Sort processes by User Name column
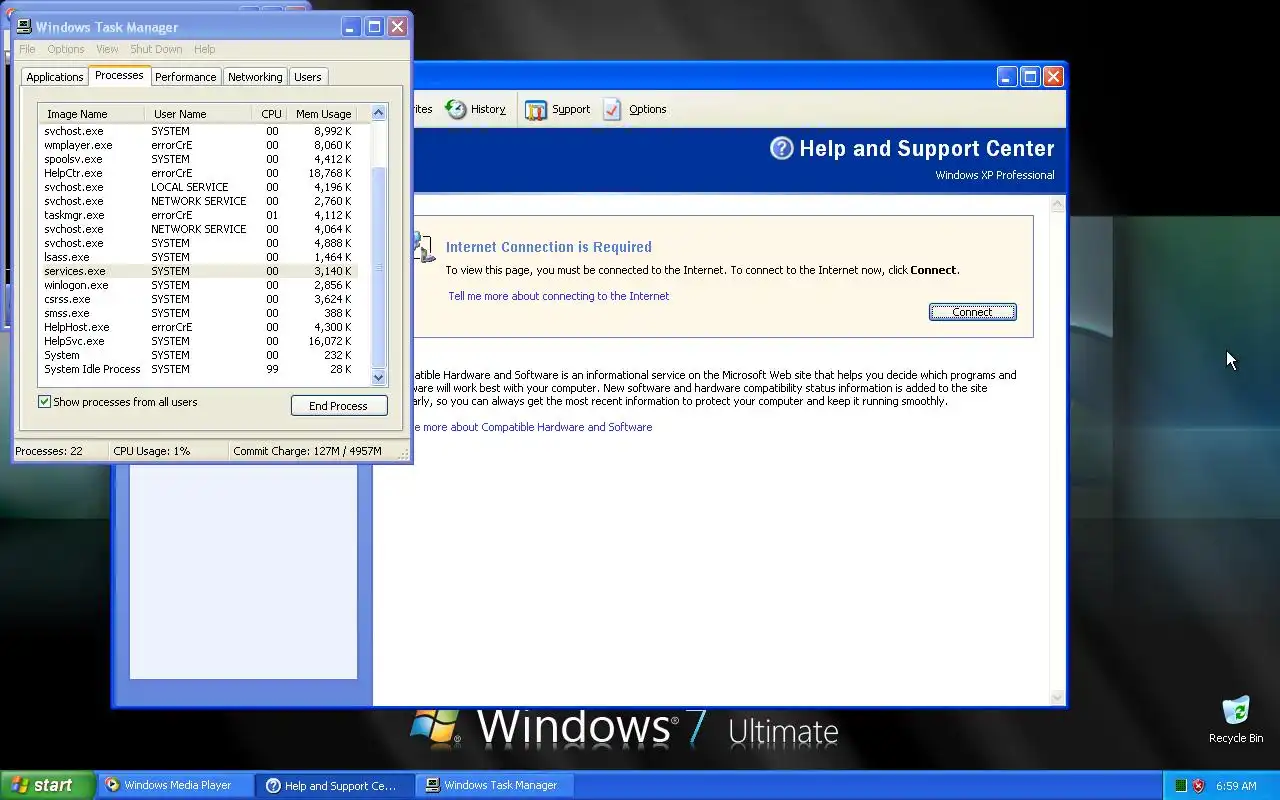Image resolution: width=1280 pixels, height=800 pixels. 198,114
